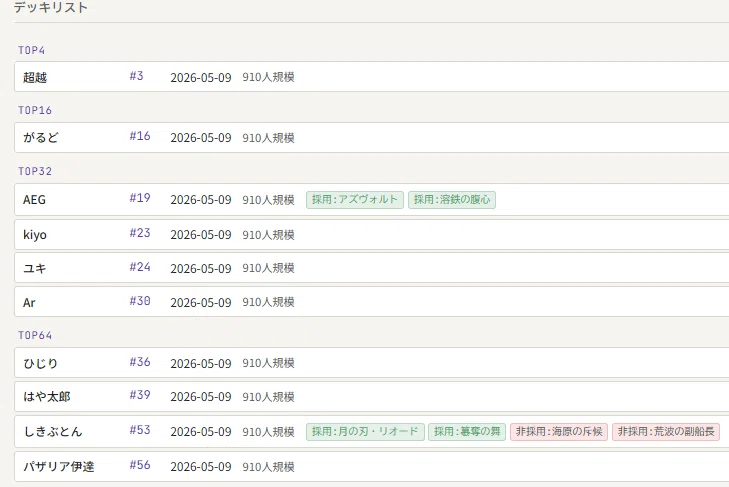This screenshot has width=729, height=487.
Task: Open the しきぶとん deck entry
Action: point(372,432)
